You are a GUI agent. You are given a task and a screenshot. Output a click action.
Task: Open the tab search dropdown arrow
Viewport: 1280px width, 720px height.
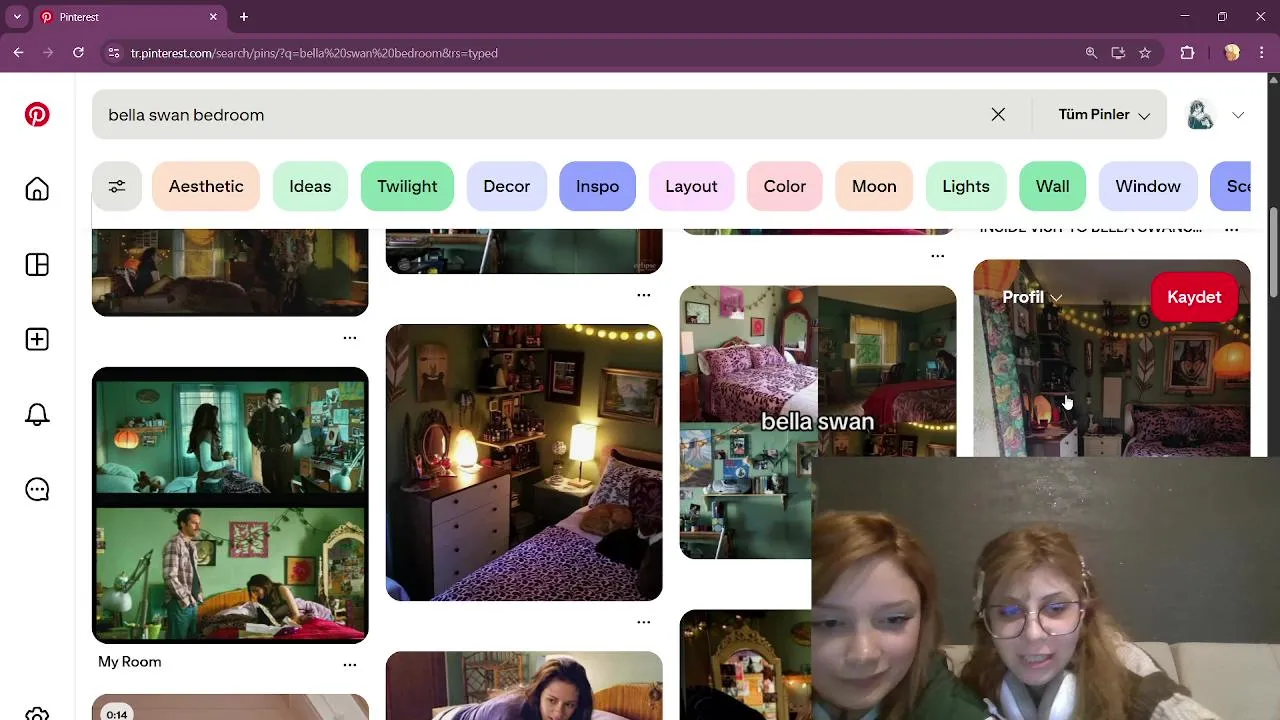[17, 17]
